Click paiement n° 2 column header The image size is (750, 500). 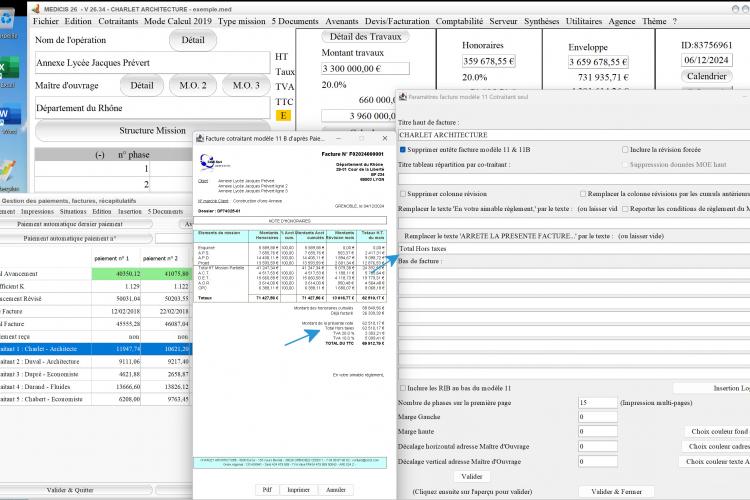pyautogui.click(x=160, y=258)
